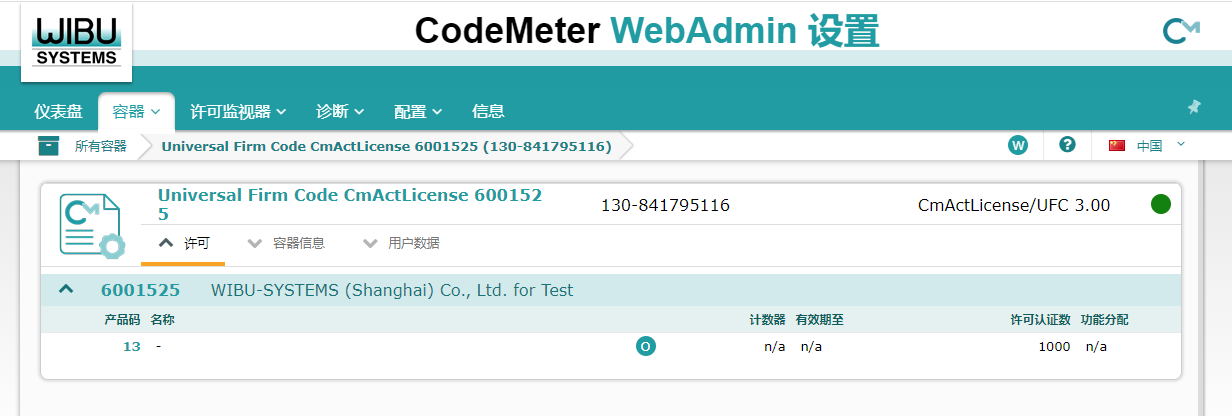The height and width of the screenshot is (416, 1232).
Task: Click the license quantity value 1000
Action: pos(1054,347)
